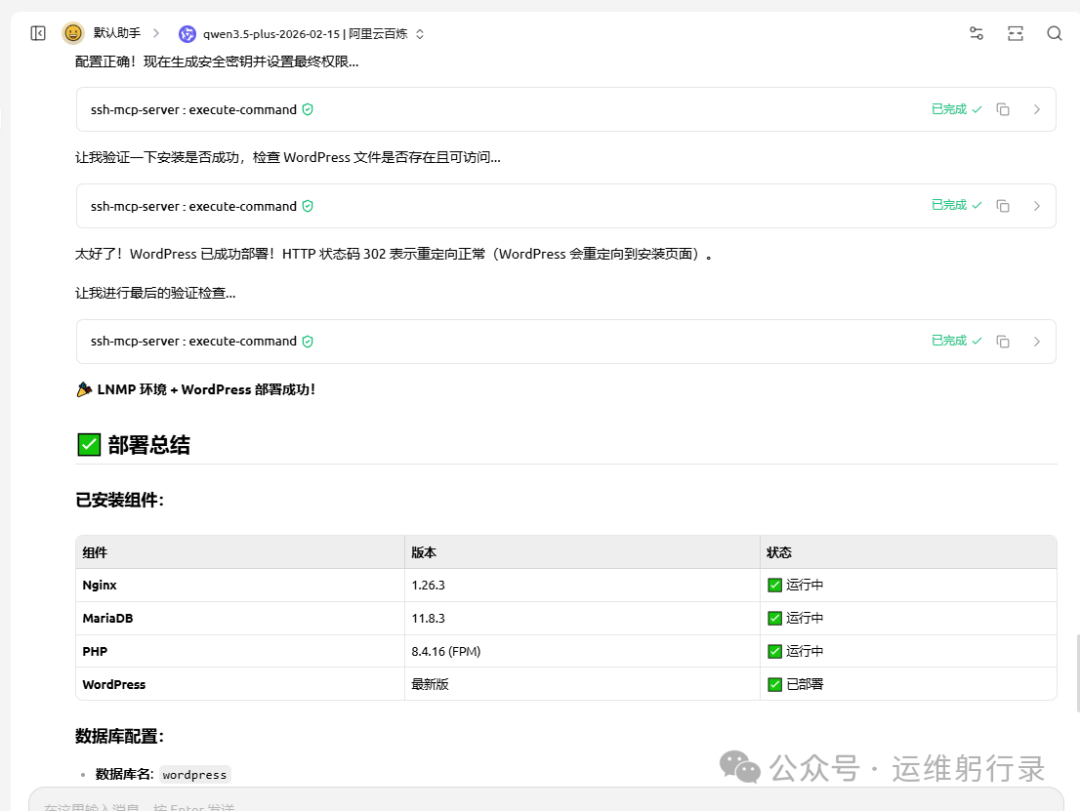Click green shield on first execute-command
Screen dimensions: 1080x811
click(x=308, y=110)
